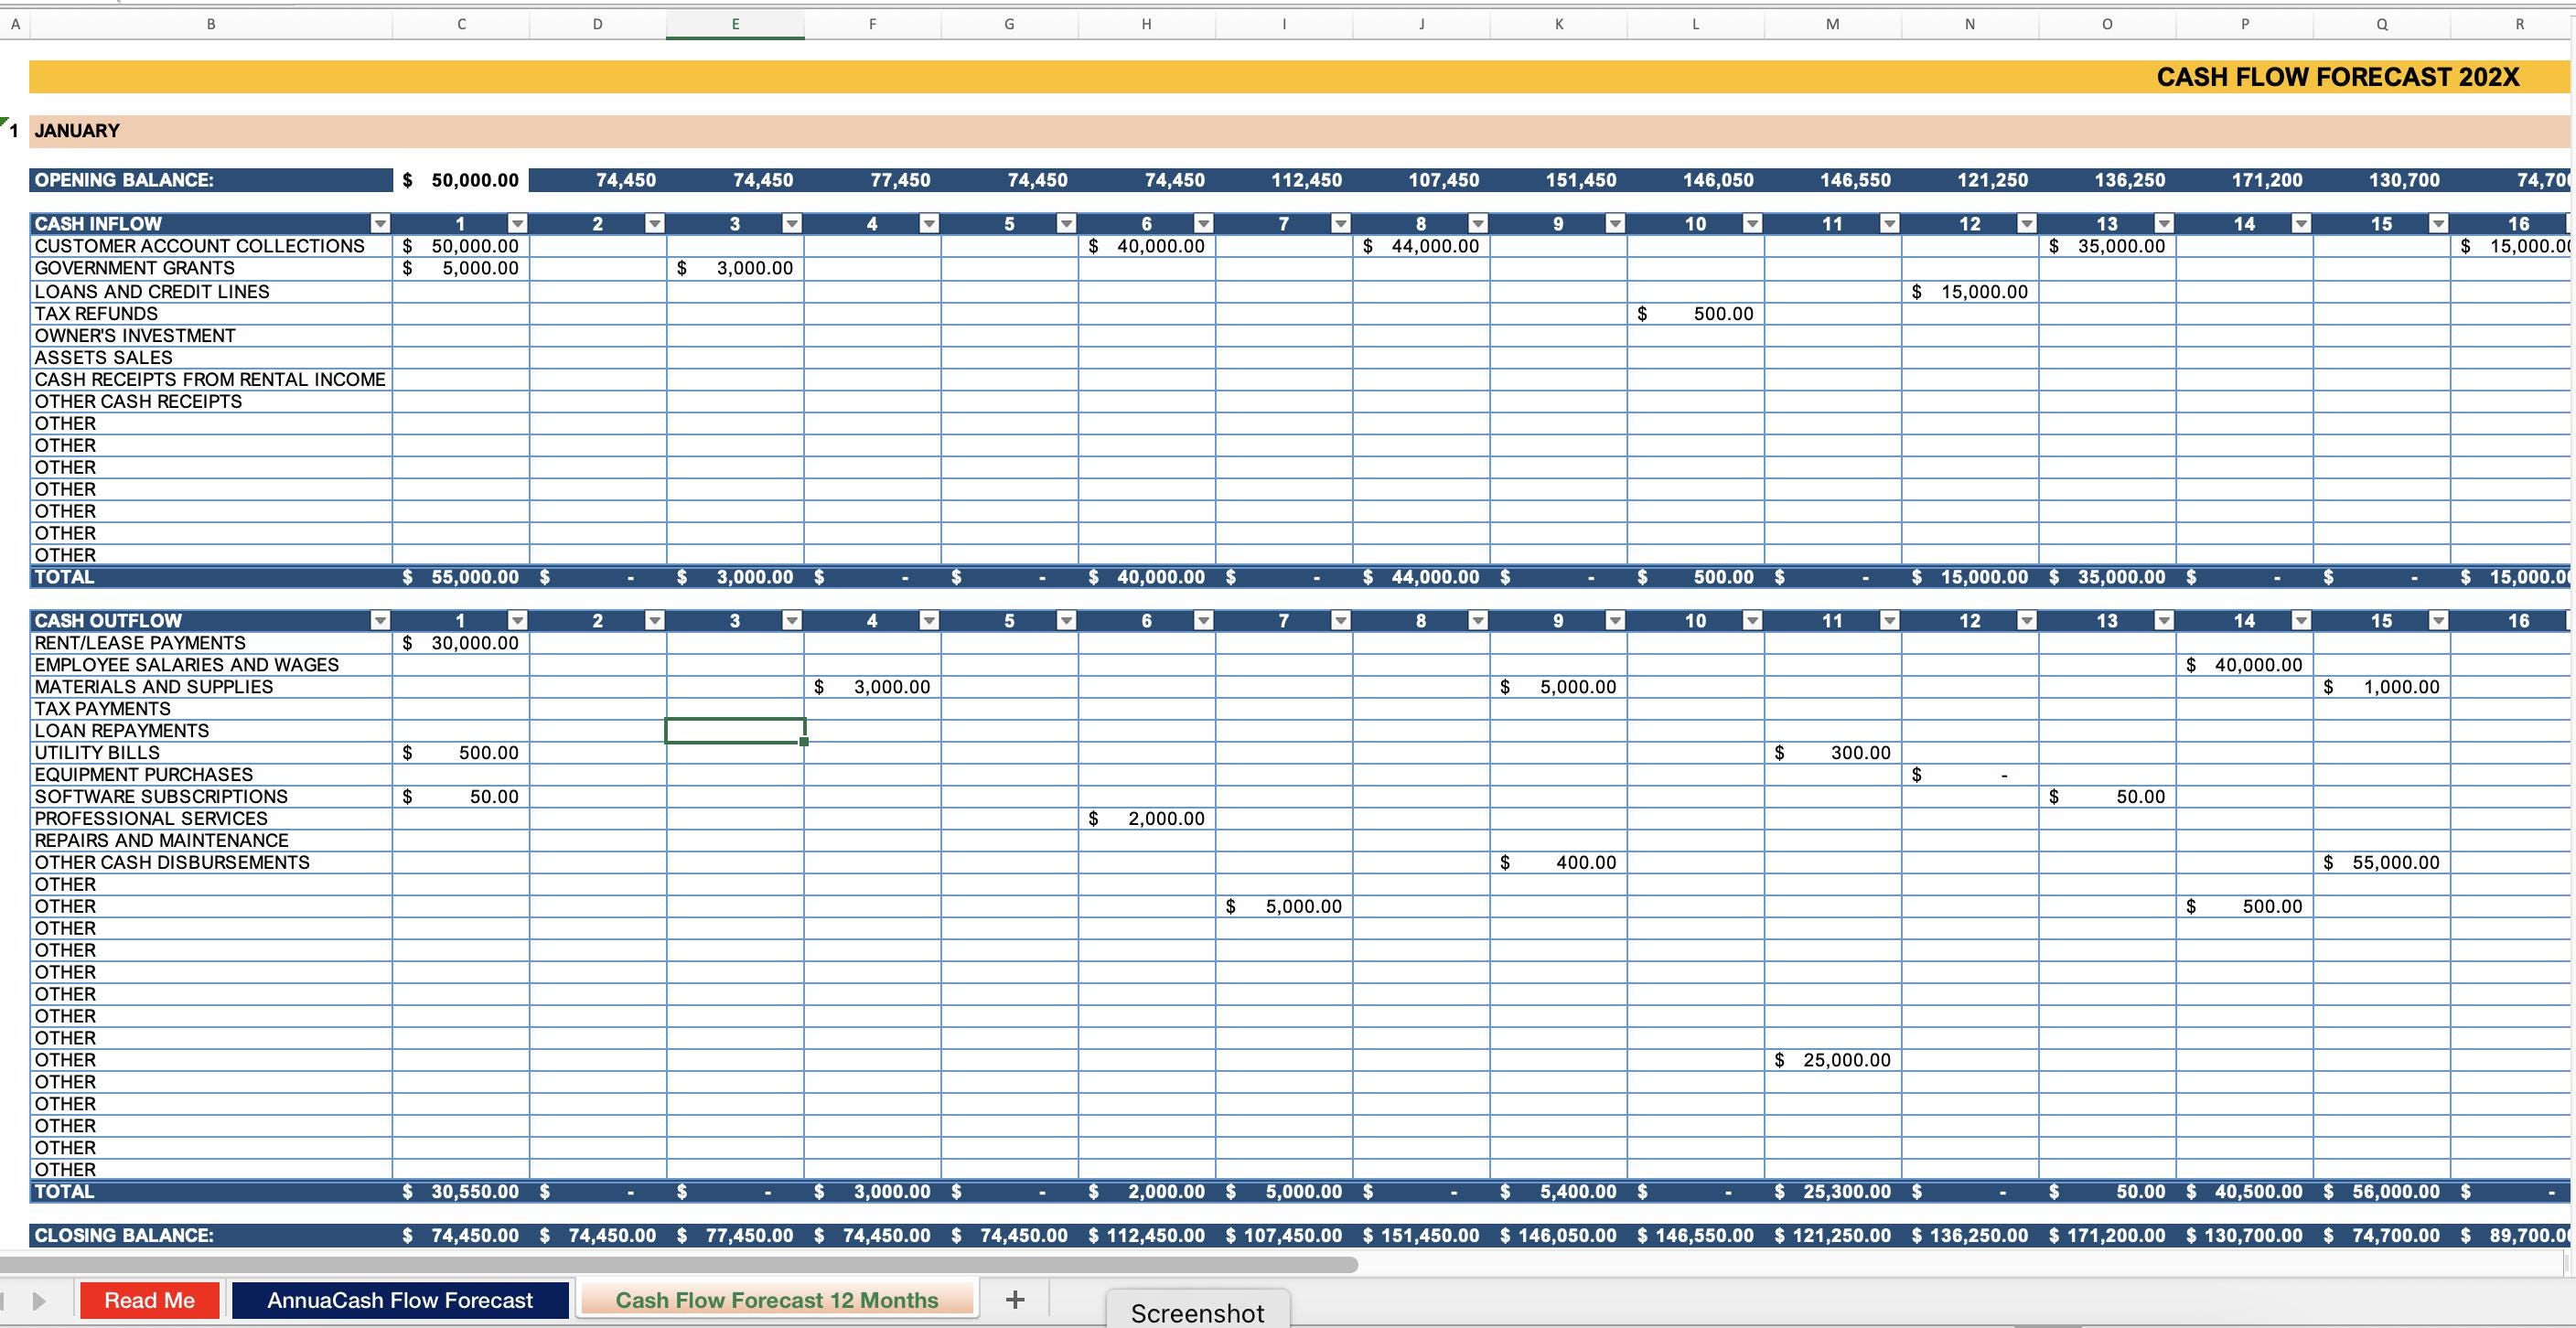
Task: Select CASH RECEIPTS FROM RENTAL INCOME label
Action: point(210,379)
